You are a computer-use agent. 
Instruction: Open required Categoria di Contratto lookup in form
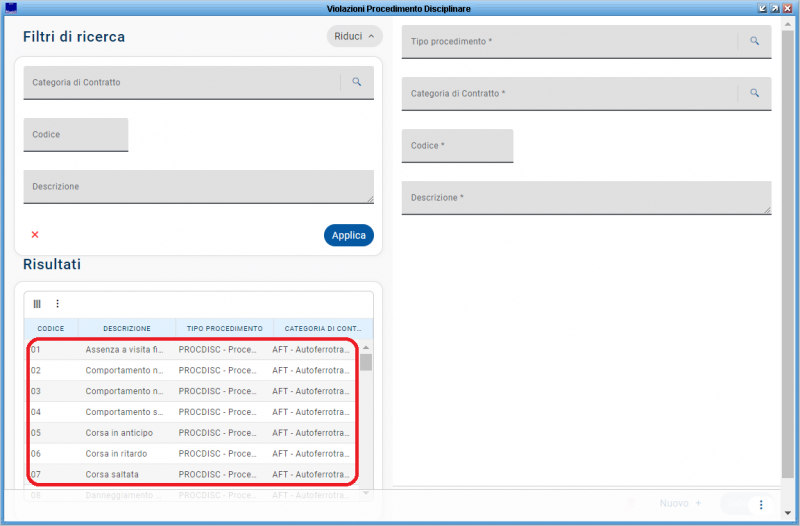(754, 93)
